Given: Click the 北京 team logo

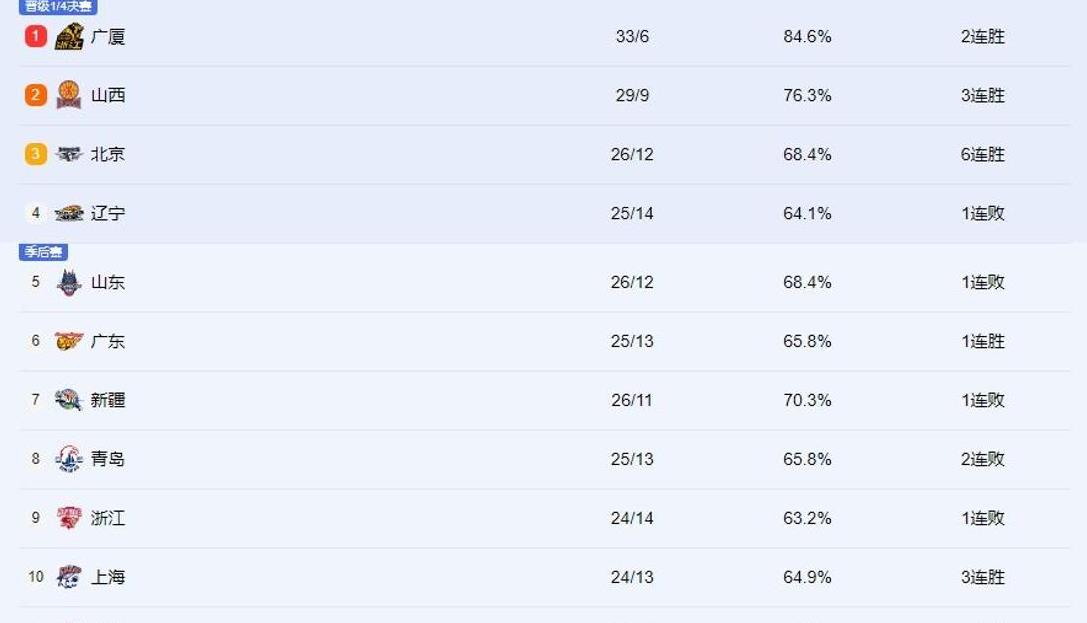Looking at the screenshot, I should pos(69,154).
